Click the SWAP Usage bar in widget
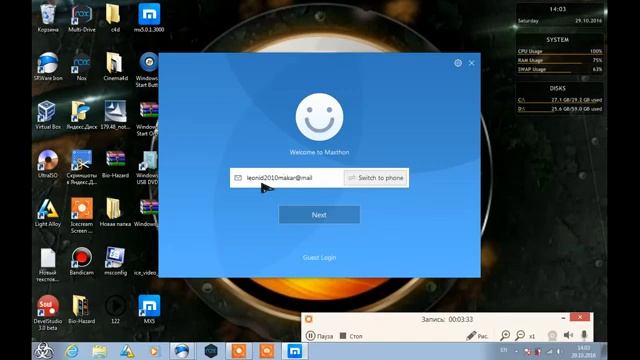640x360 pixels. [x=560, y=70]
